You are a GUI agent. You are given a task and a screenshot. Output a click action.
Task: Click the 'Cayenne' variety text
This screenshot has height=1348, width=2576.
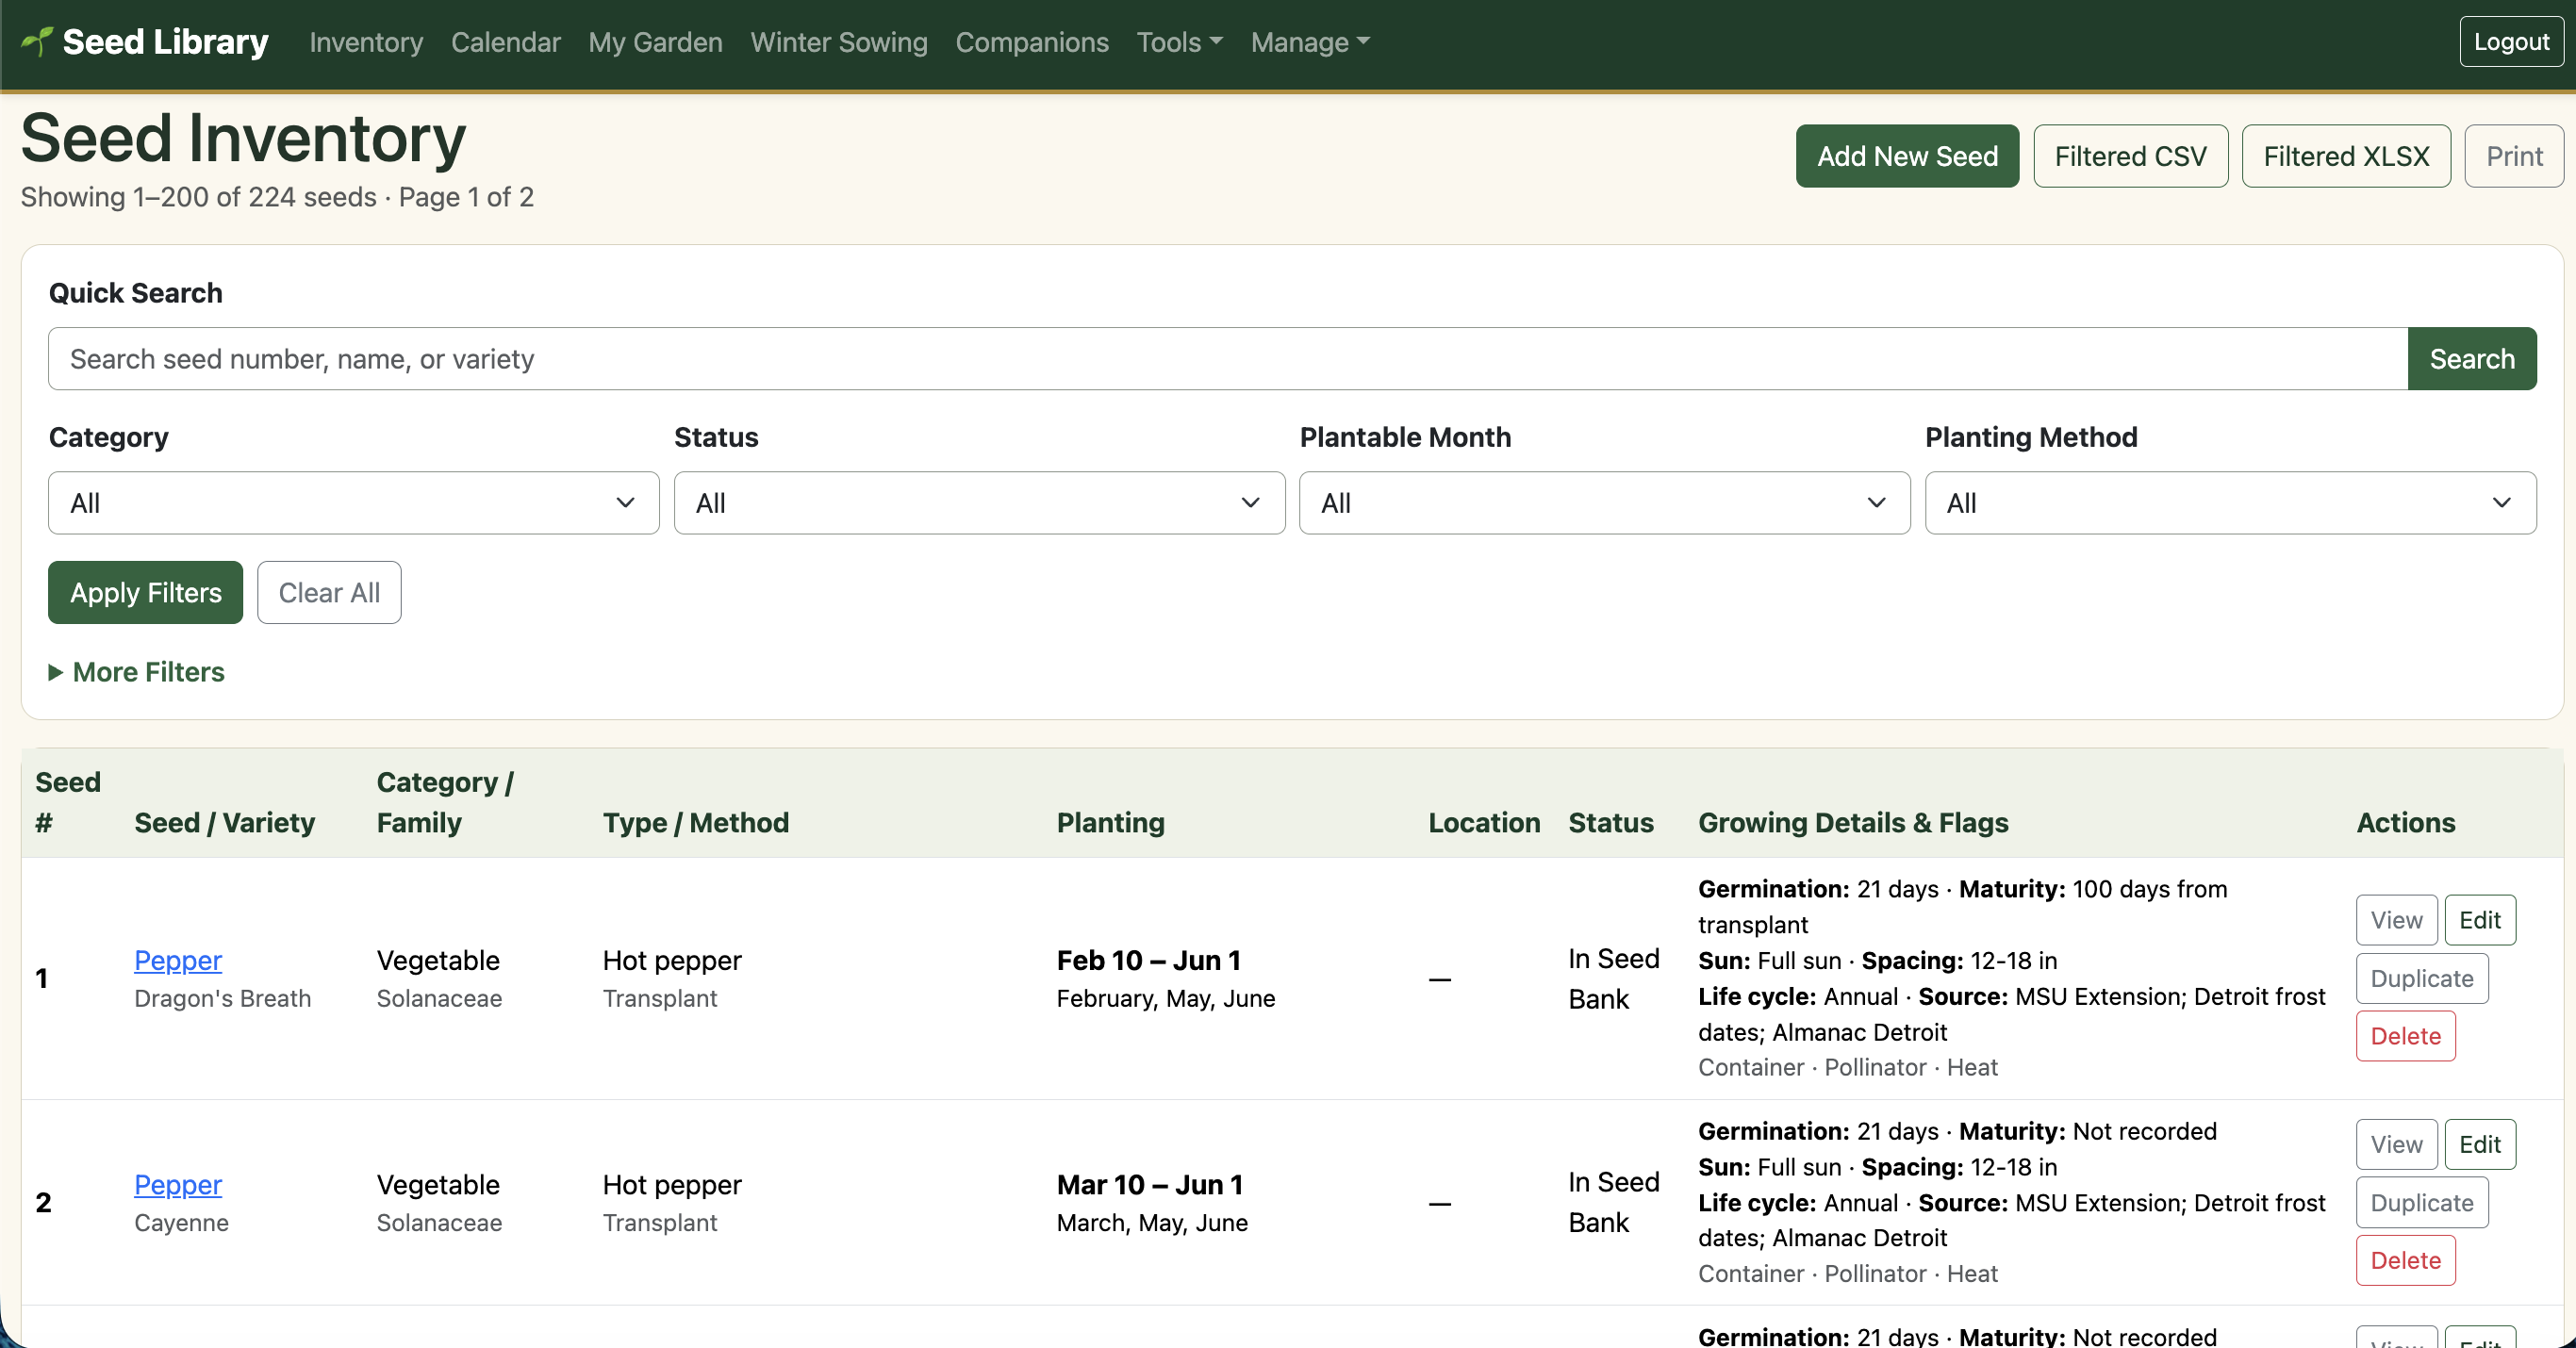click(181, 1222)
